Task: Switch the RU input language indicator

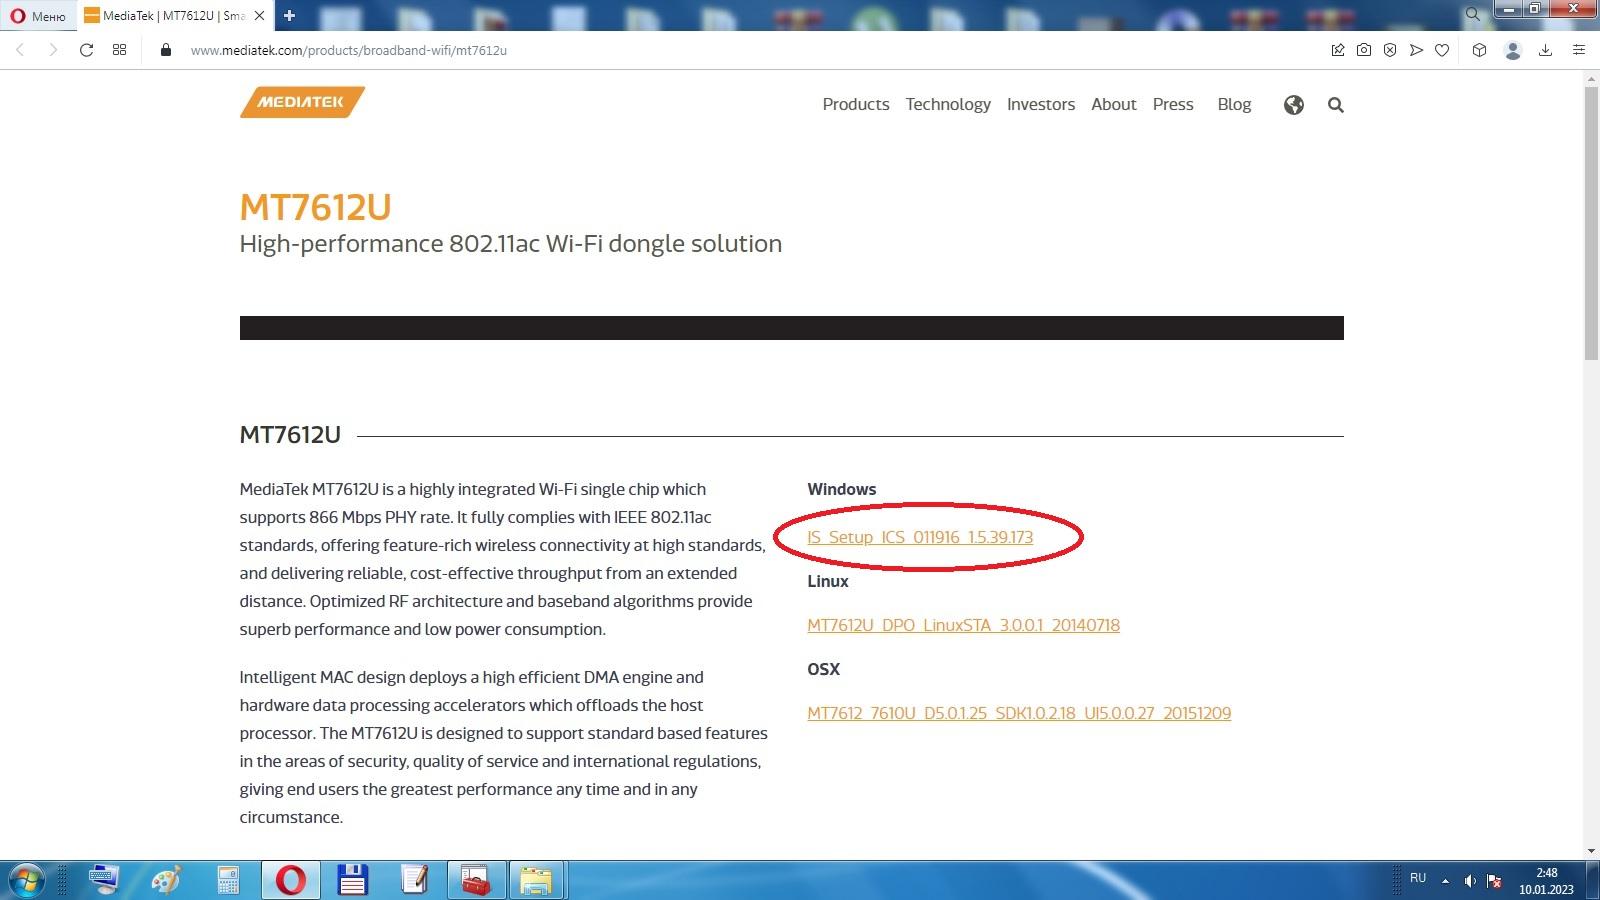Action: click(x=1418, y=878)
